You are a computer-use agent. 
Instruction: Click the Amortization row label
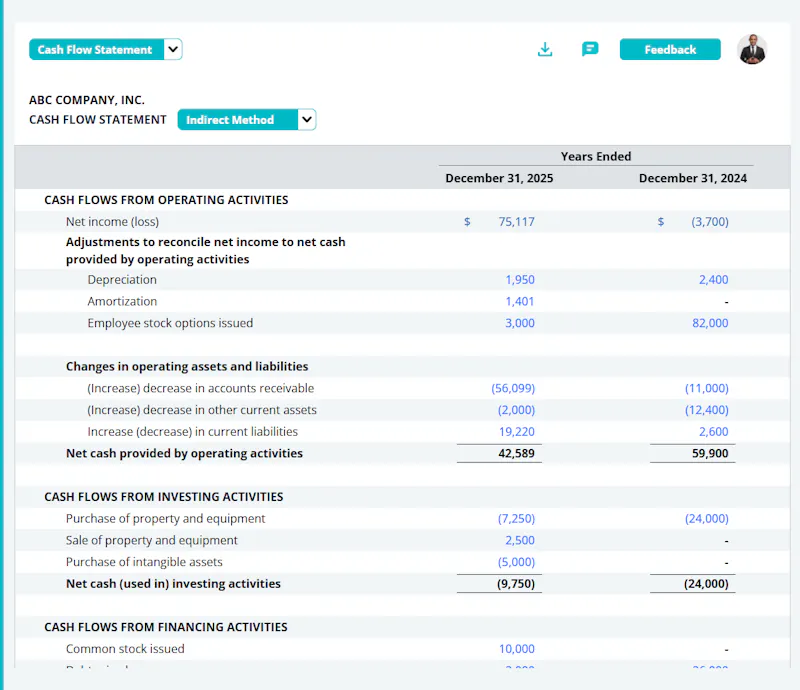122,302
